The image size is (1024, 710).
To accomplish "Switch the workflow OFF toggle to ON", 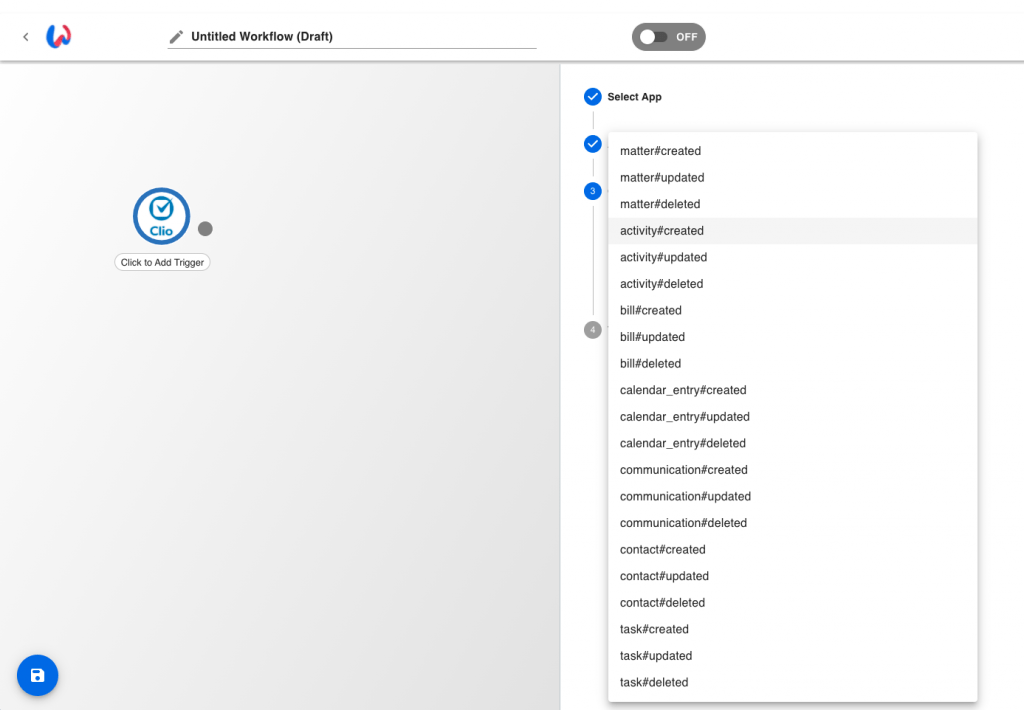I will [x=668, y=36].
